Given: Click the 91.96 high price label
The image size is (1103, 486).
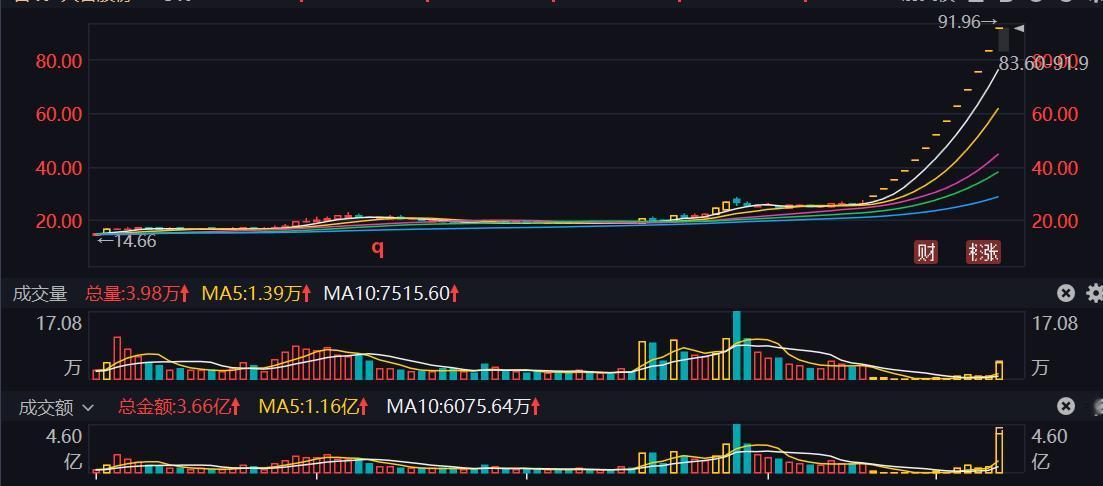Looking at the screenshot, I should click(959, 23).
